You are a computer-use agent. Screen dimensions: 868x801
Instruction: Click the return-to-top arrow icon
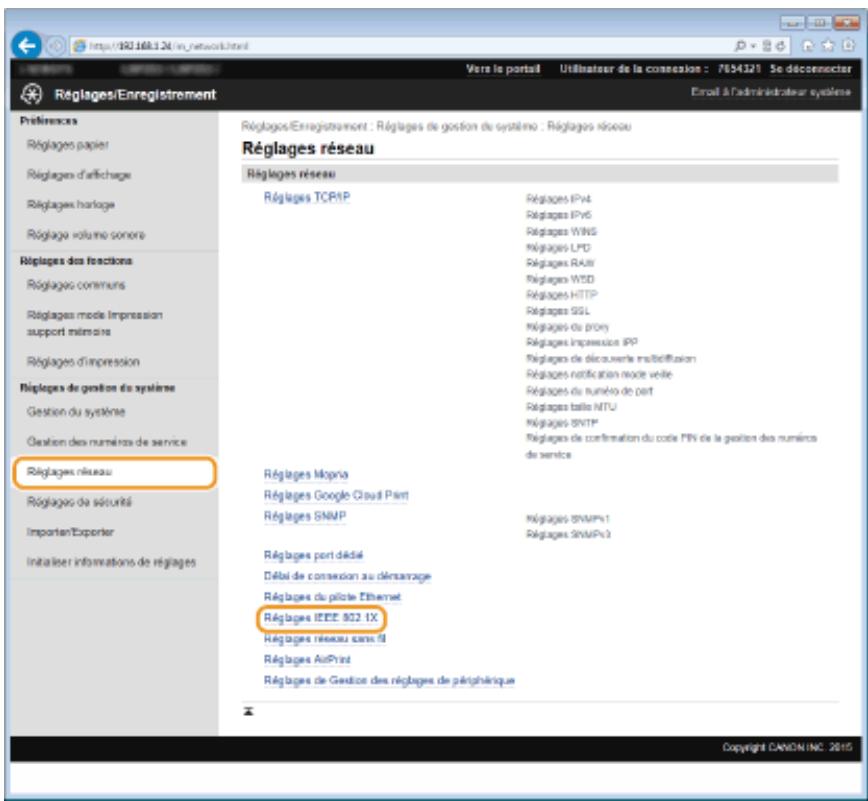pos(249,711)
